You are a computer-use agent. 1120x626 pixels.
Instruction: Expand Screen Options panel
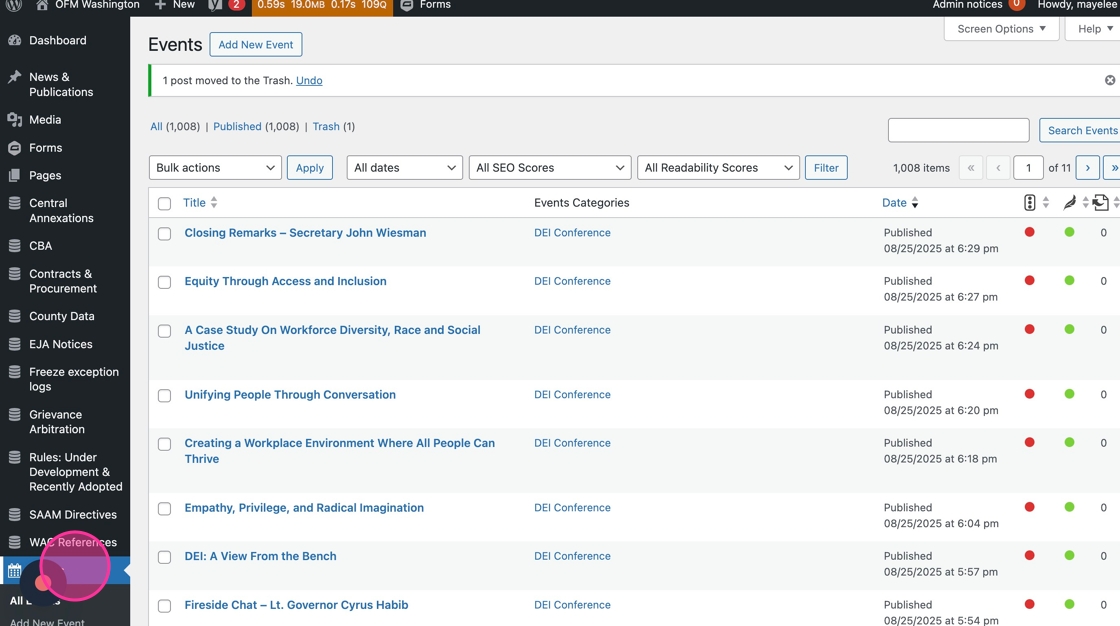coord(1001,29)
